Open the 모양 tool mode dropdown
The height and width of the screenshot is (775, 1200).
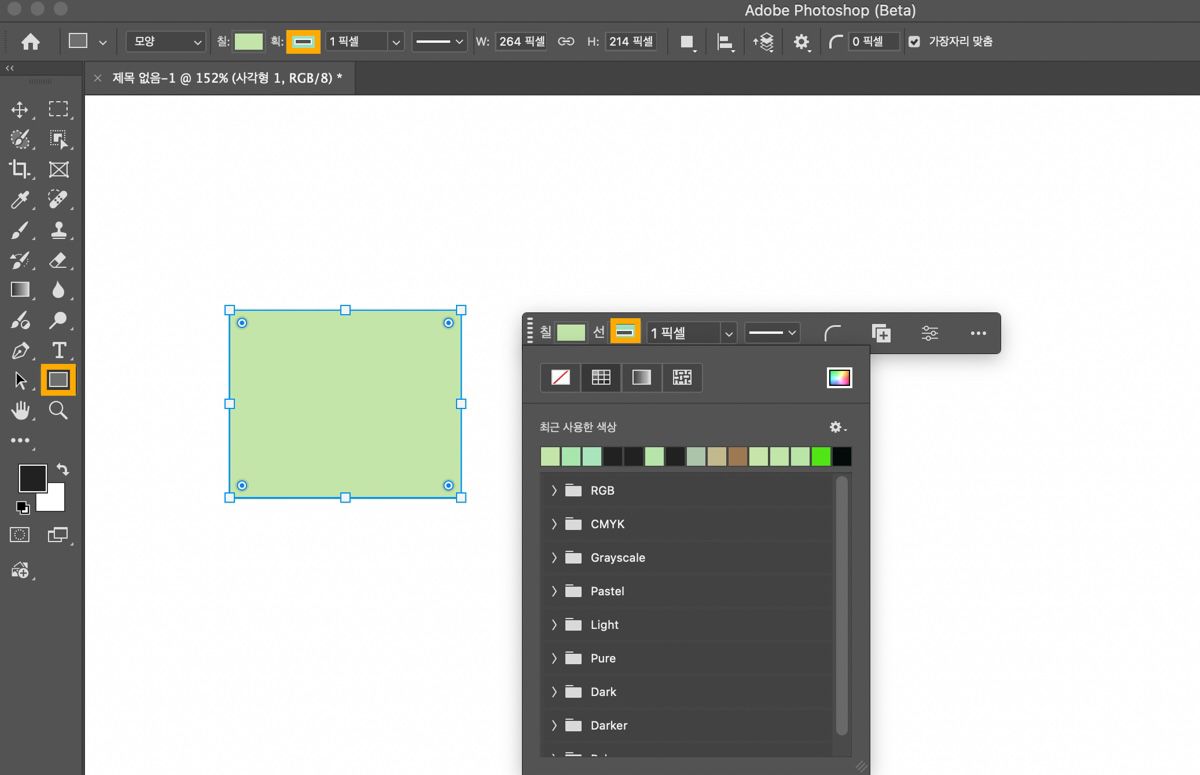[x=166, y=42]
